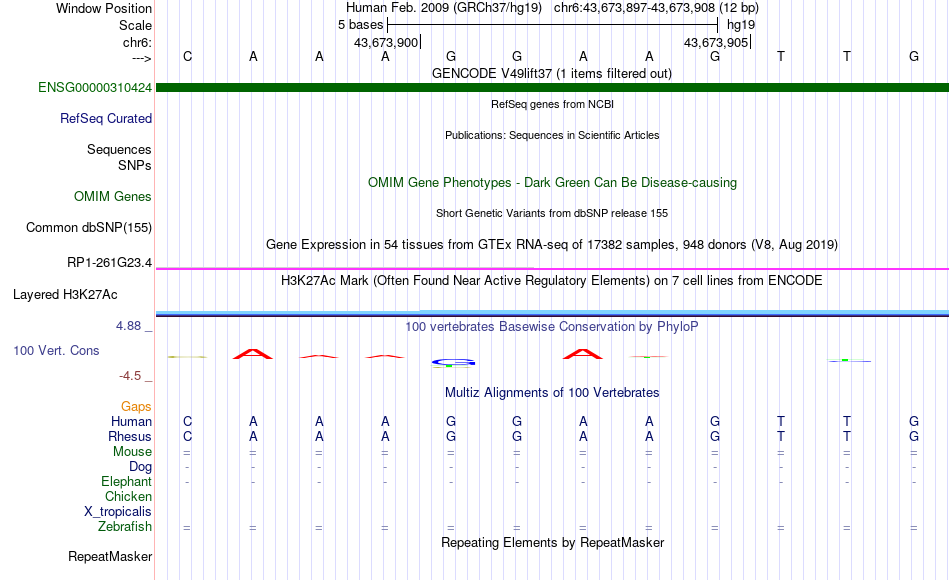Click the OMIM Genes track label

click(x=112, y=196)
